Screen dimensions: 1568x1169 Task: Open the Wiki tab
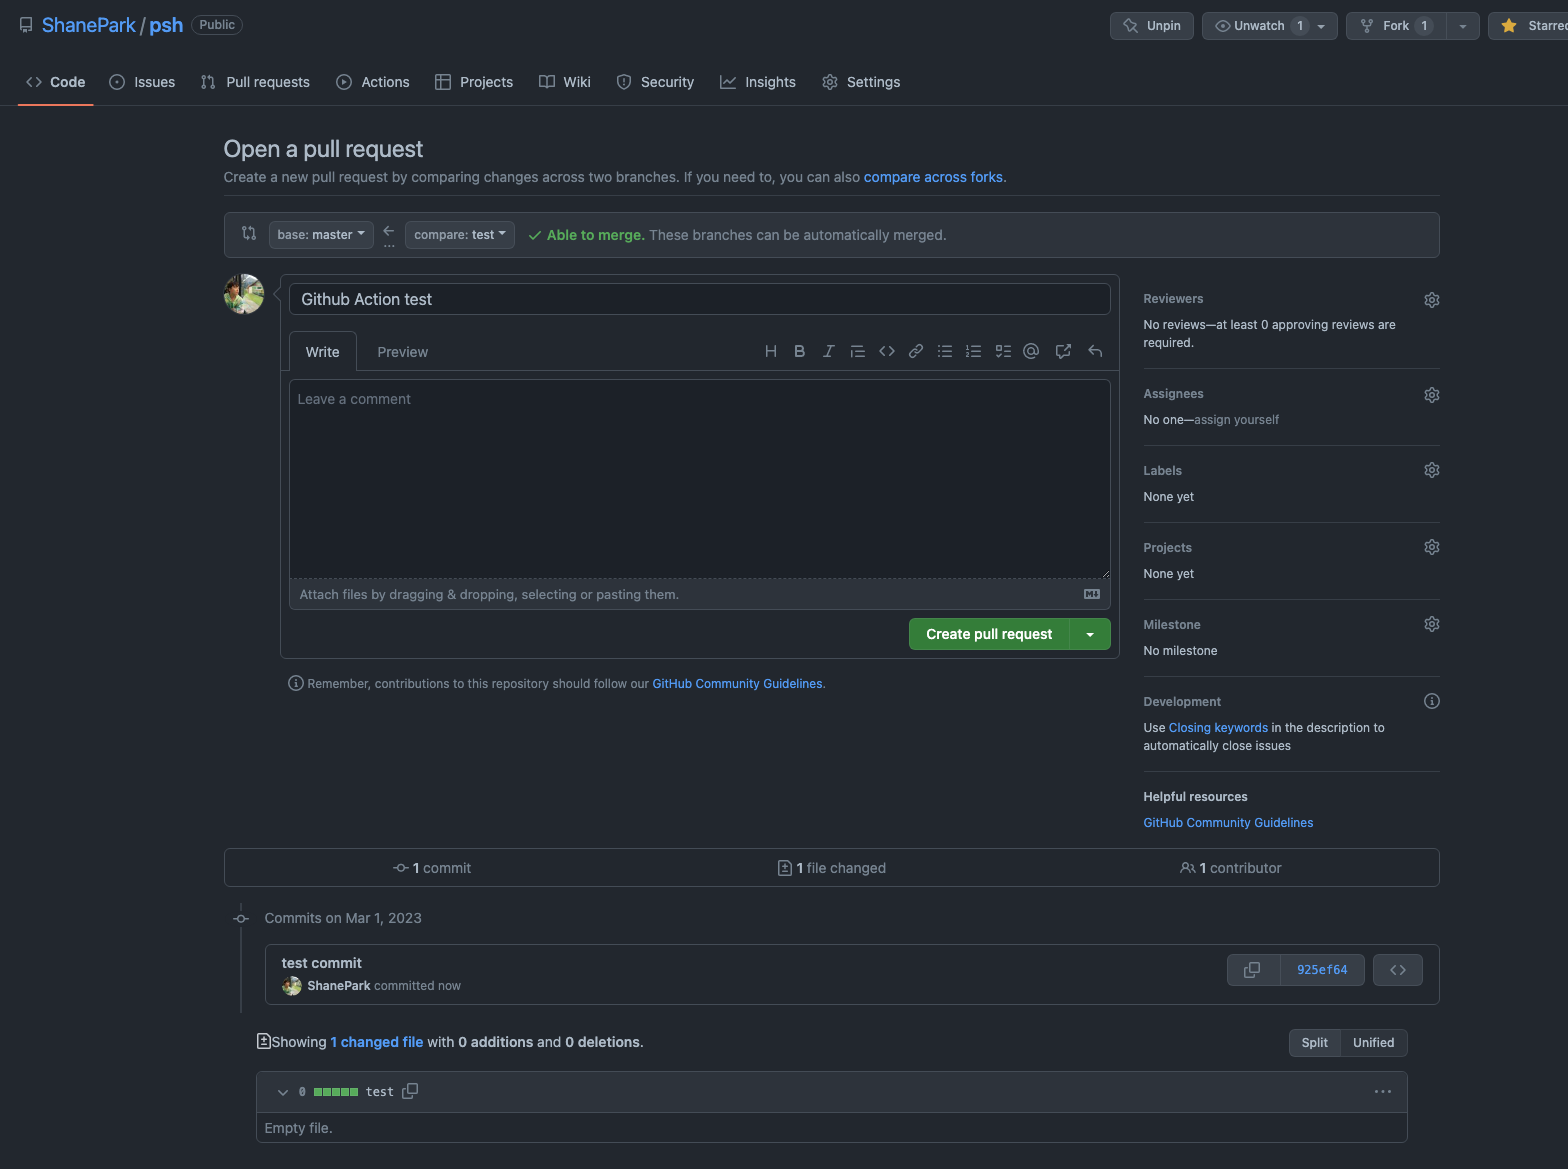pyautogui.click(x=565, y=82)
